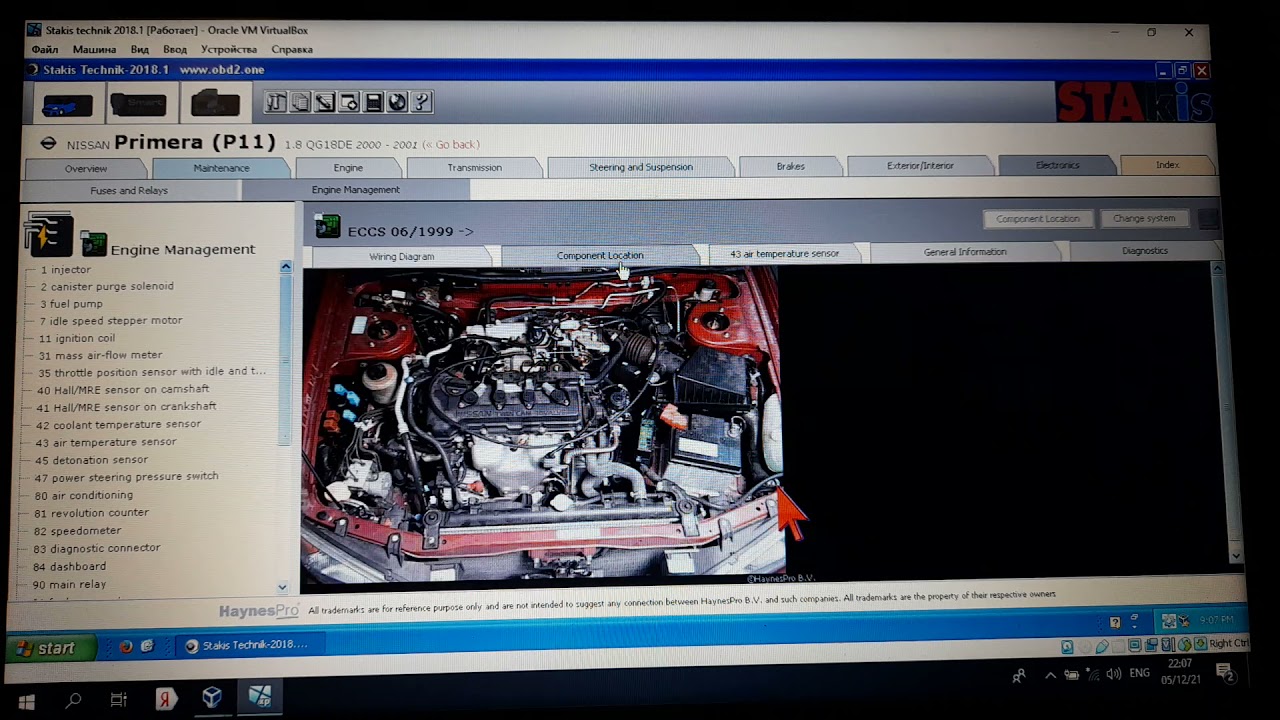The height and width of the screenshot is (720, 1280).
Task: Open the Windows XP start button
Action: pos(50,648)
